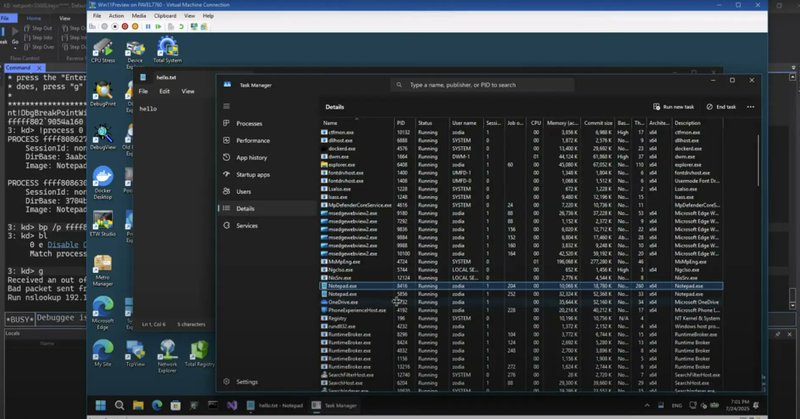Viewport: 800px width, 419px height.
Task: Switch to hello.txt Notepad taskbar button
Action: point(274,405)
